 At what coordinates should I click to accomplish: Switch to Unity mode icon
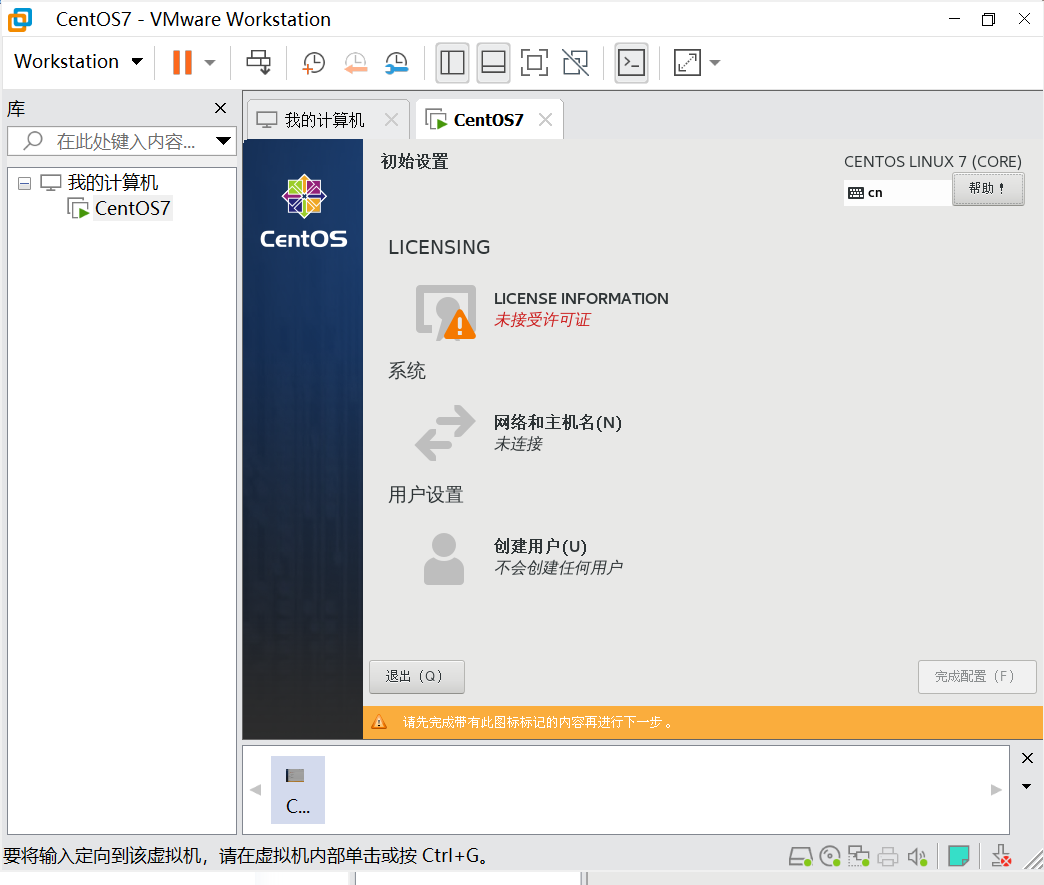pos(575,63)
